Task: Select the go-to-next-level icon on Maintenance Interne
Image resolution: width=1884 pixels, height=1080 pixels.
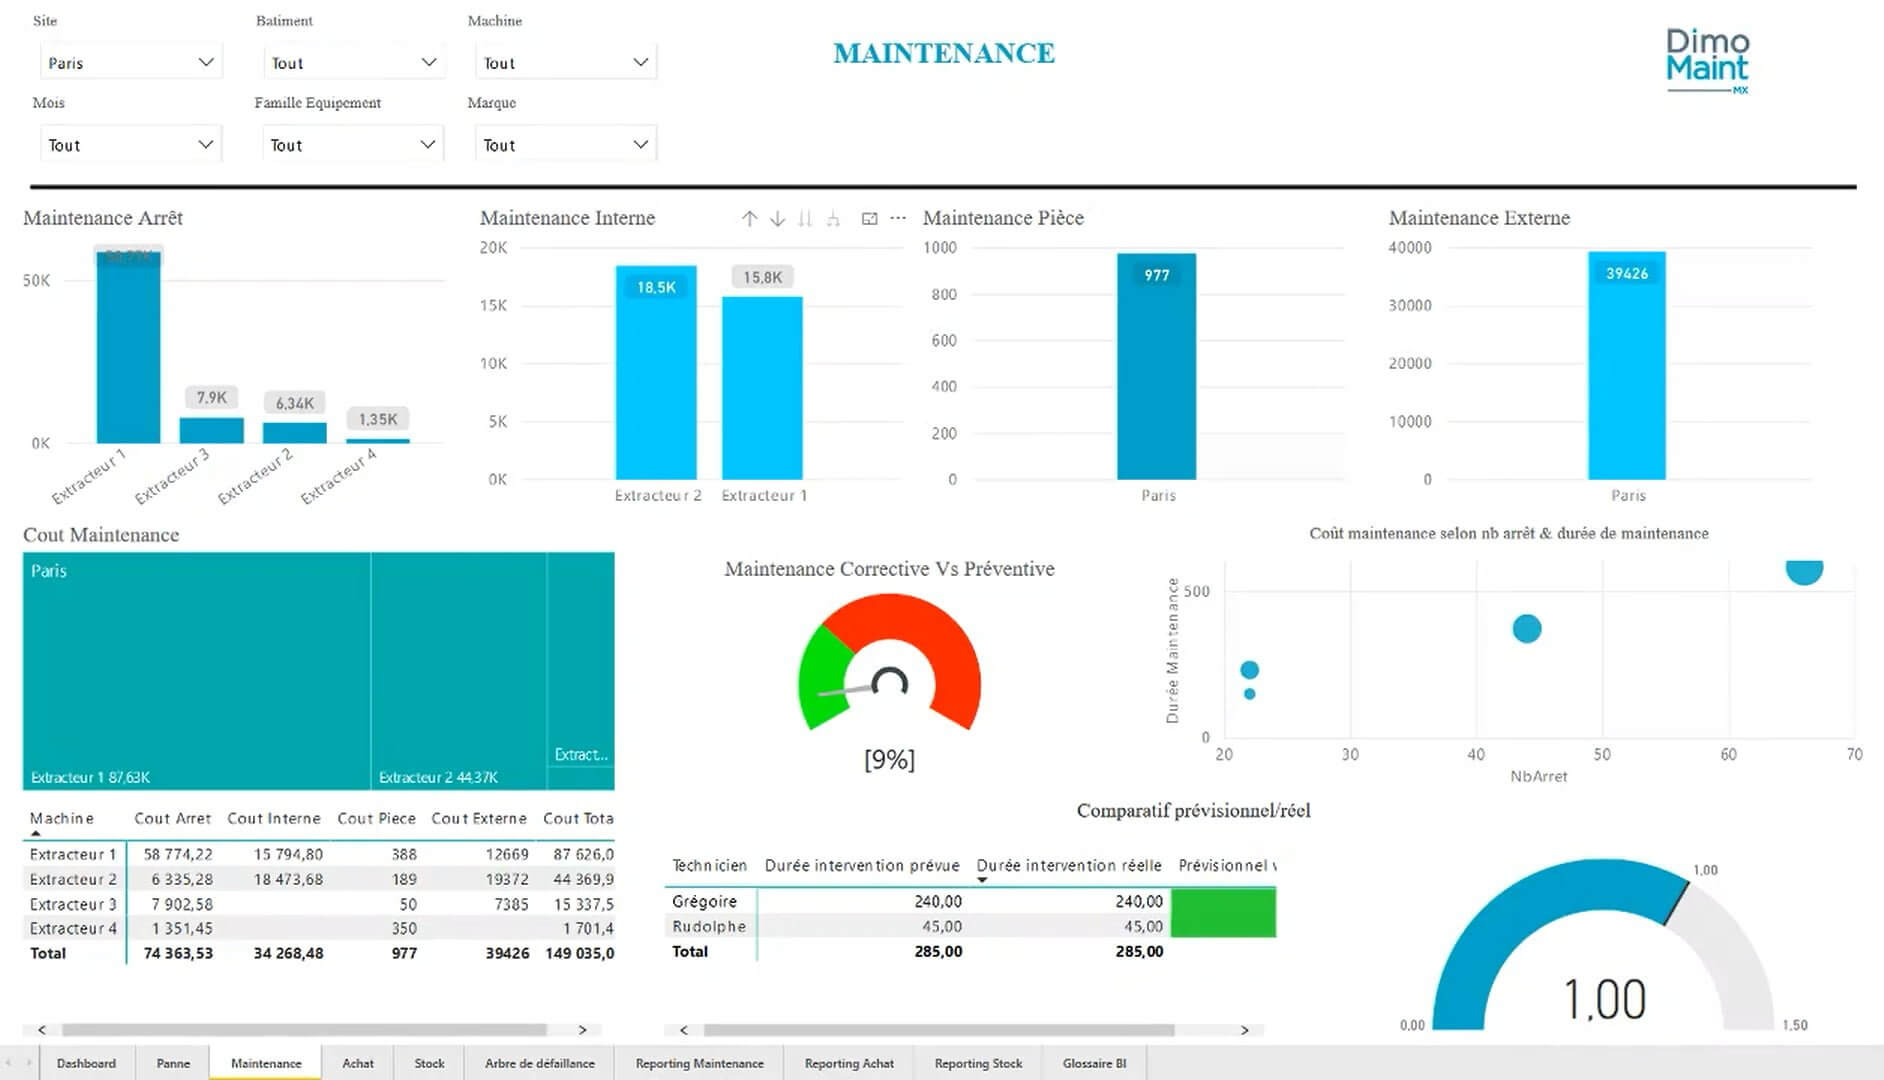Action: pos(806,218)
